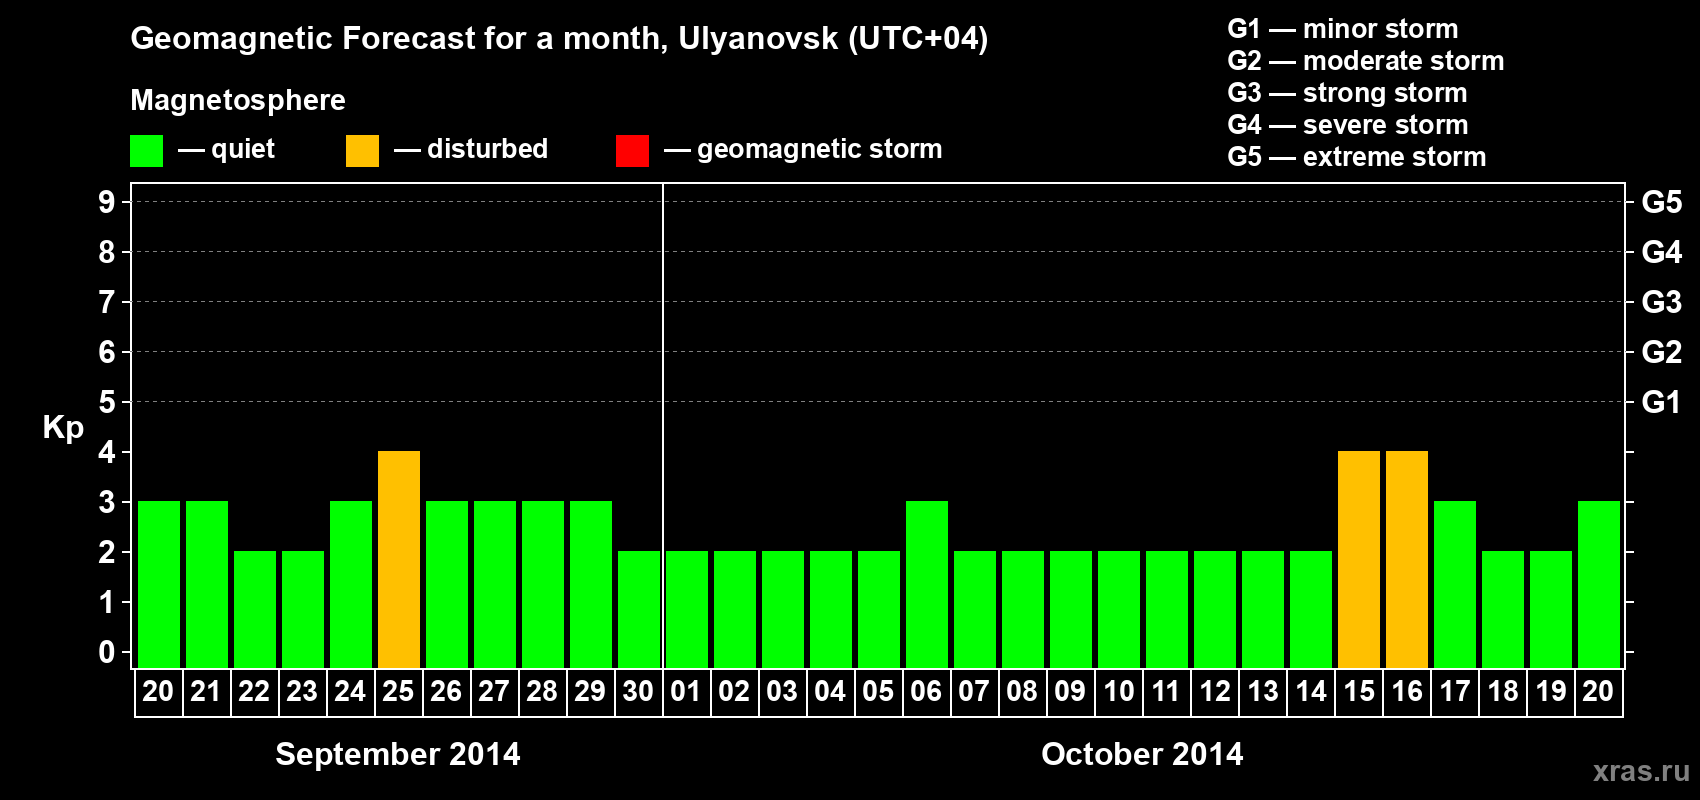This screenshot has height=800, width=1700.
Task: Click the date label 16 in October
Action: 1406,692
